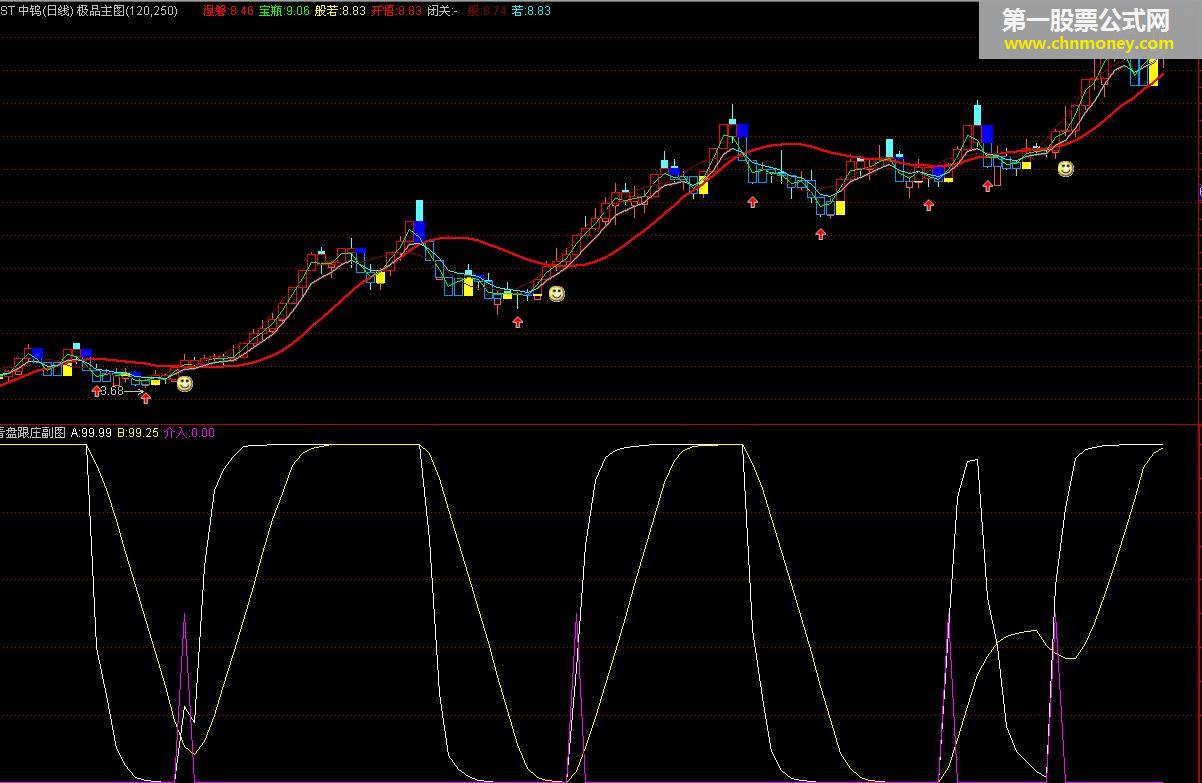Click the first magenta 介入 spike in sub-chart
1202x783 pixels.
(x=184, y=697)
